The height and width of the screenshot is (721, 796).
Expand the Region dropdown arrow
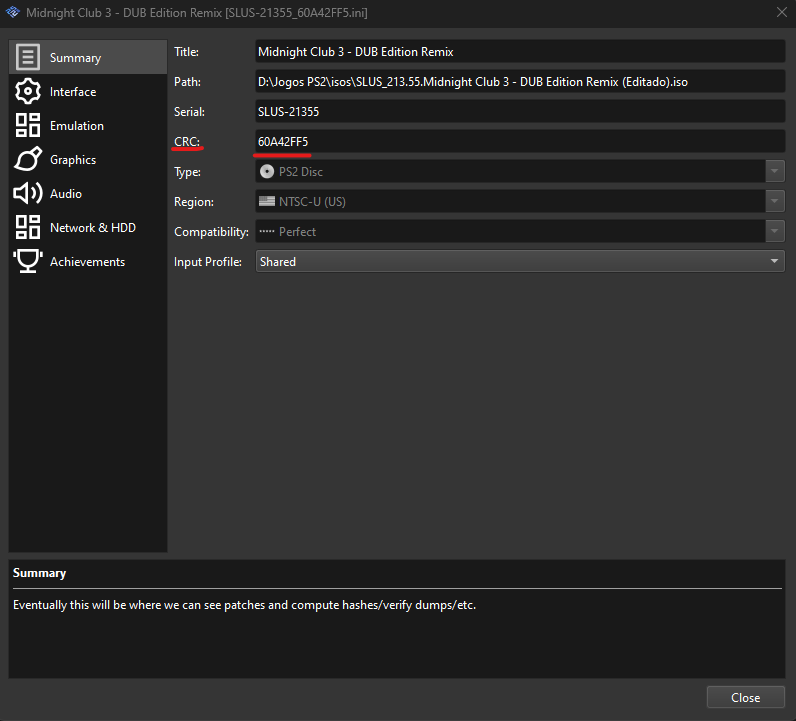(x=774, y=202)
